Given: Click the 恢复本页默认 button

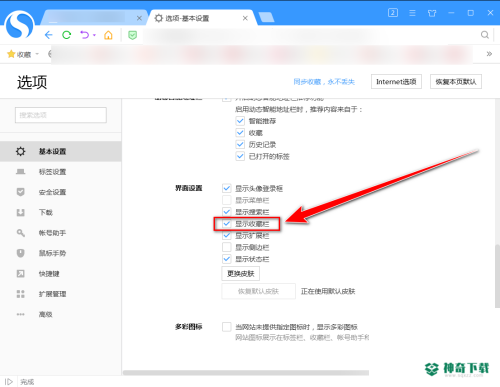Looking at the screenshot, I should point(456,82).
